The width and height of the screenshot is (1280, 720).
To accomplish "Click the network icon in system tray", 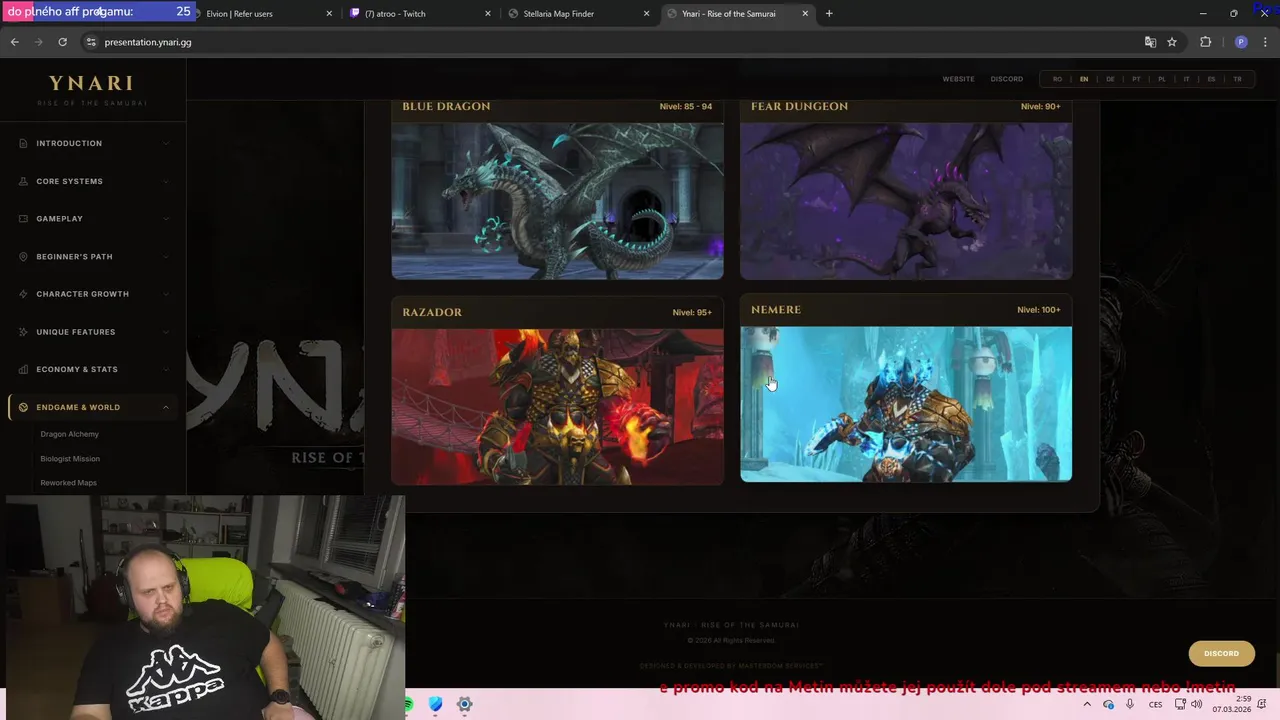I will [x=1180, y=704].
